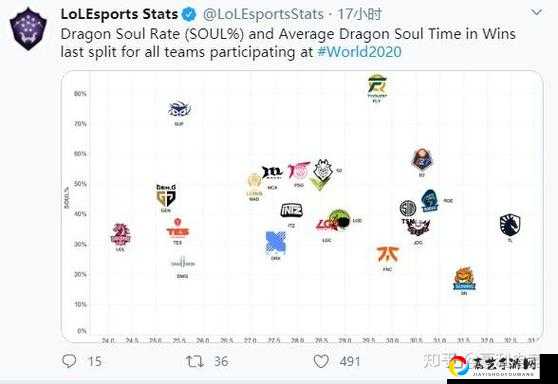The height and width of the screenshot is (384, 558).
Task: Click the tweet timestamp 17小时
Action: 359,14
